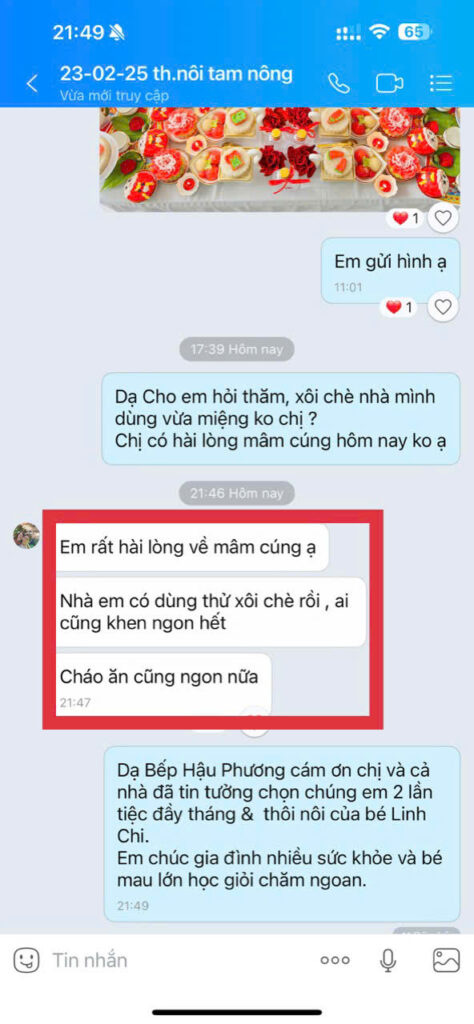This screenshot has width=474, height=1024.
Task: Open the food tray photo in the chat
Action: click(x=279, y=159)
